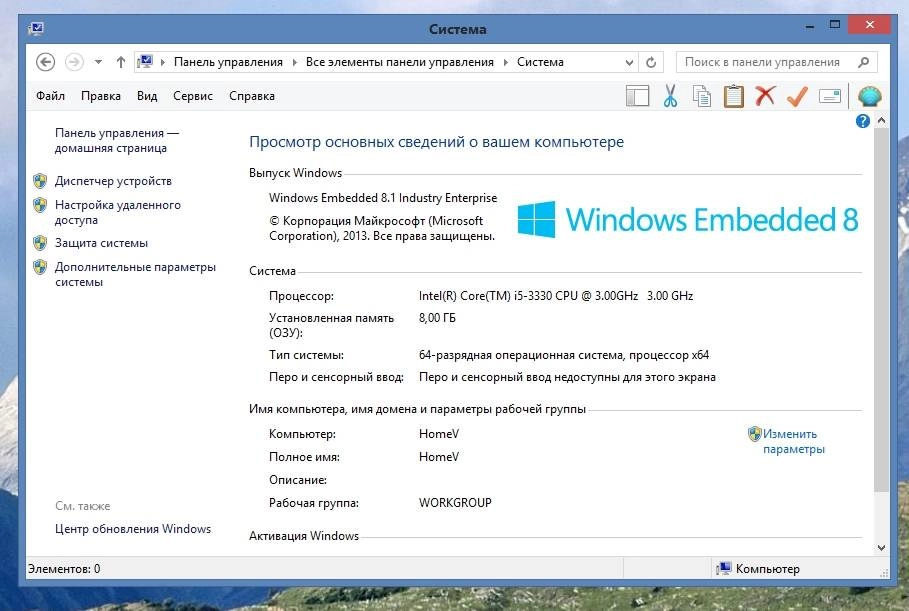Click shield icon beside Защита системы
Screen dimensions: 909x611
tap(40, 243)
